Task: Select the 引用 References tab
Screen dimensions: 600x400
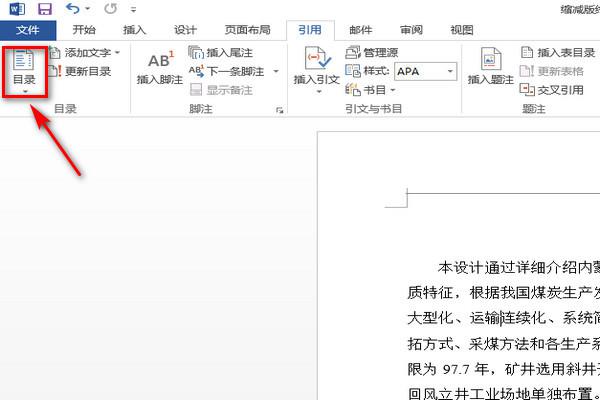Action: [310, 30]
